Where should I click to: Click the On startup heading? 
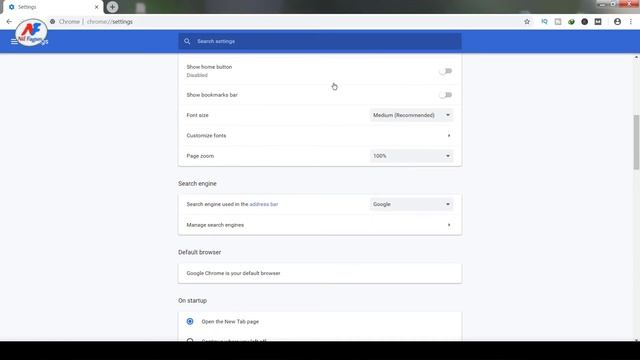[x=192, y=300]
